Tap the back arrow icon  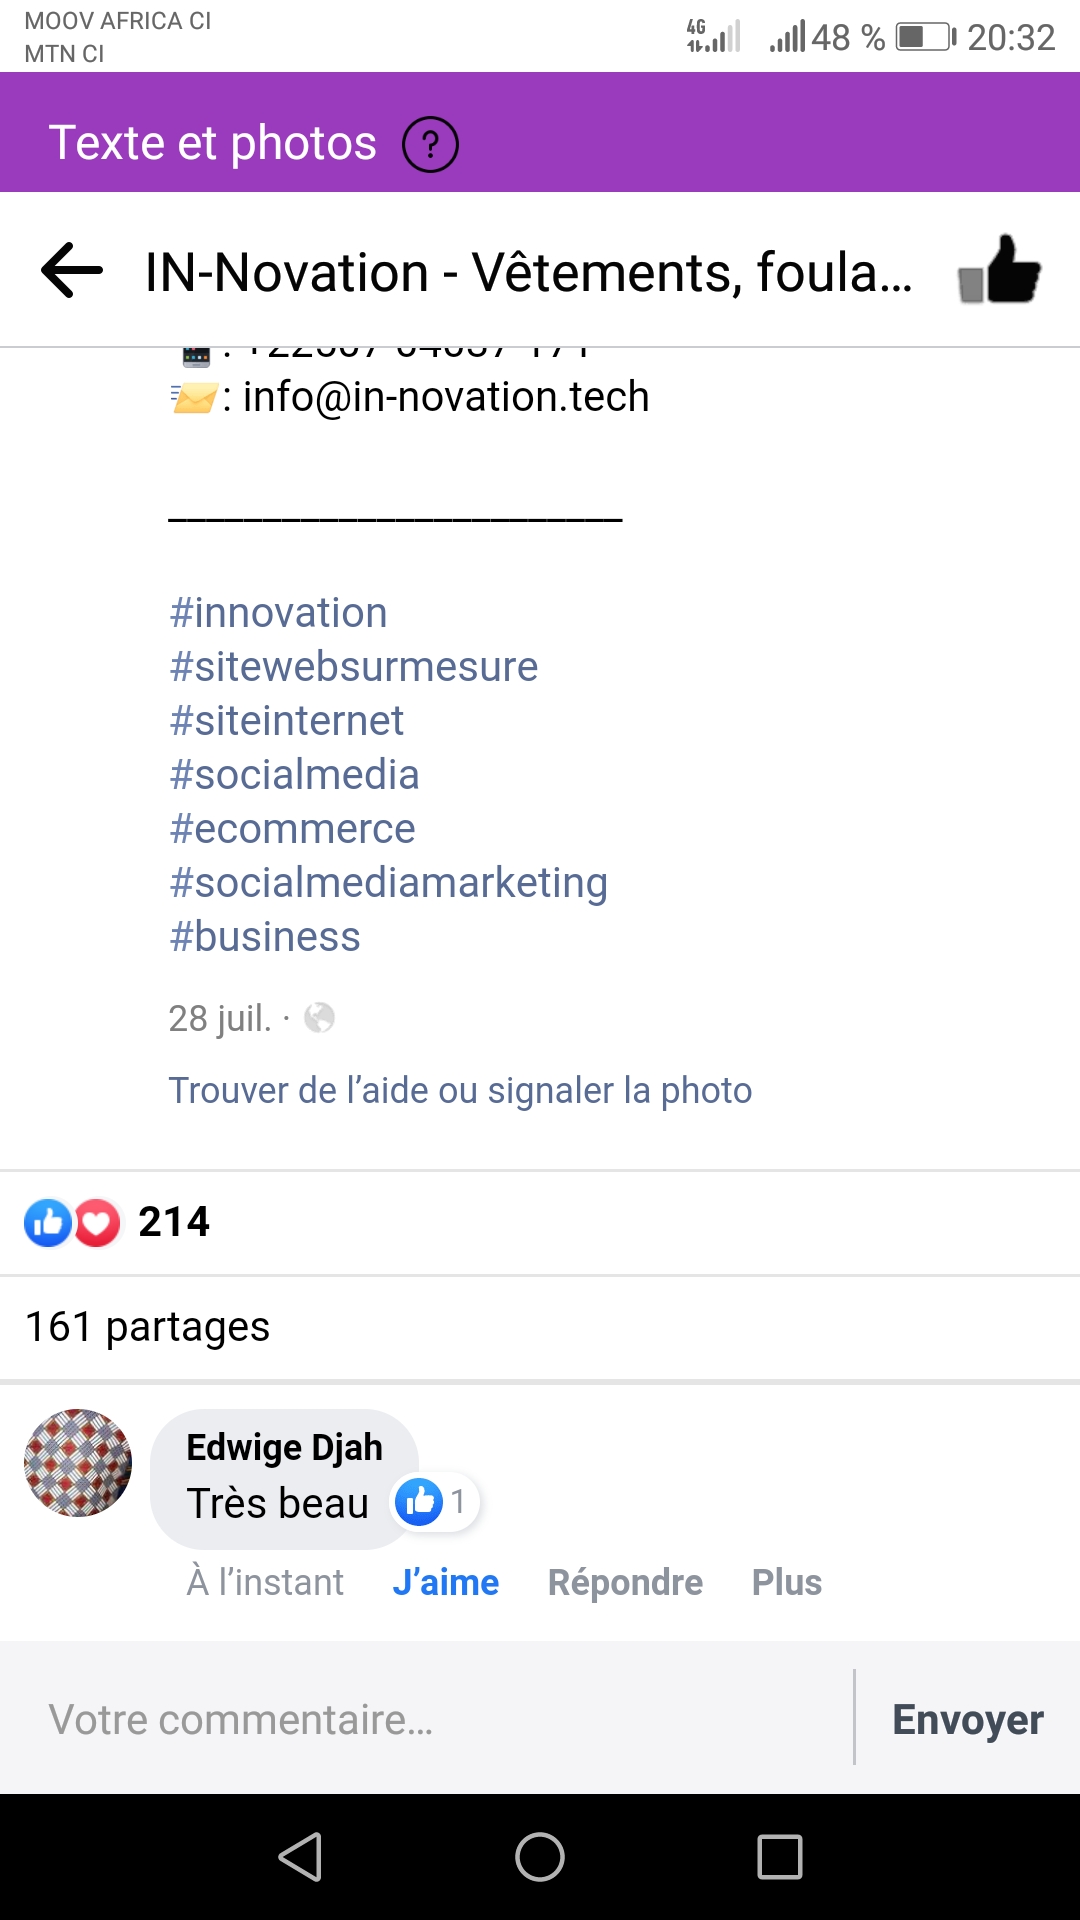[72, 270]
